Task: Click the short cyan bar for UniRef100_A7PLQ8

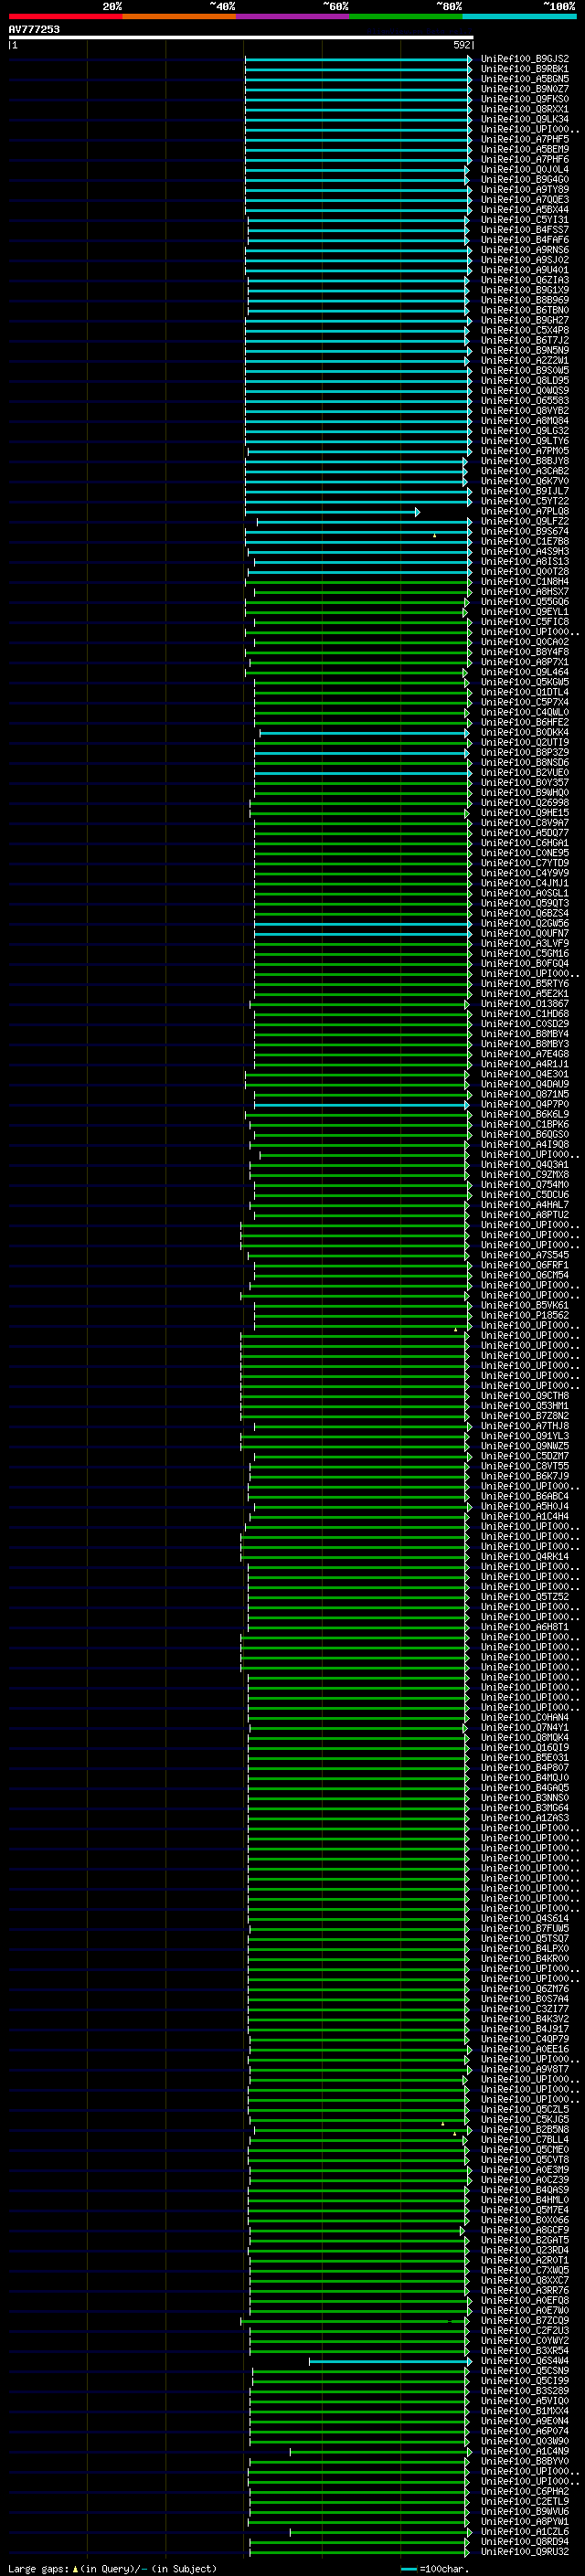Action: coord(332,512)
